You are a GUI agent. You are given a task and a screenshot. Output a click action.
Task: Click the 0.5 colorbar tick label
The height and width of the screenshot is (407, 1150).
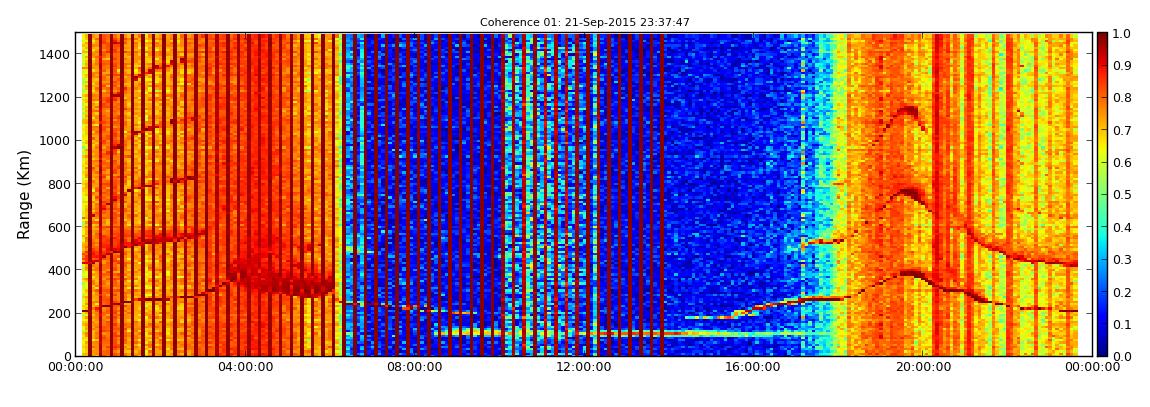coord(1124,195)
